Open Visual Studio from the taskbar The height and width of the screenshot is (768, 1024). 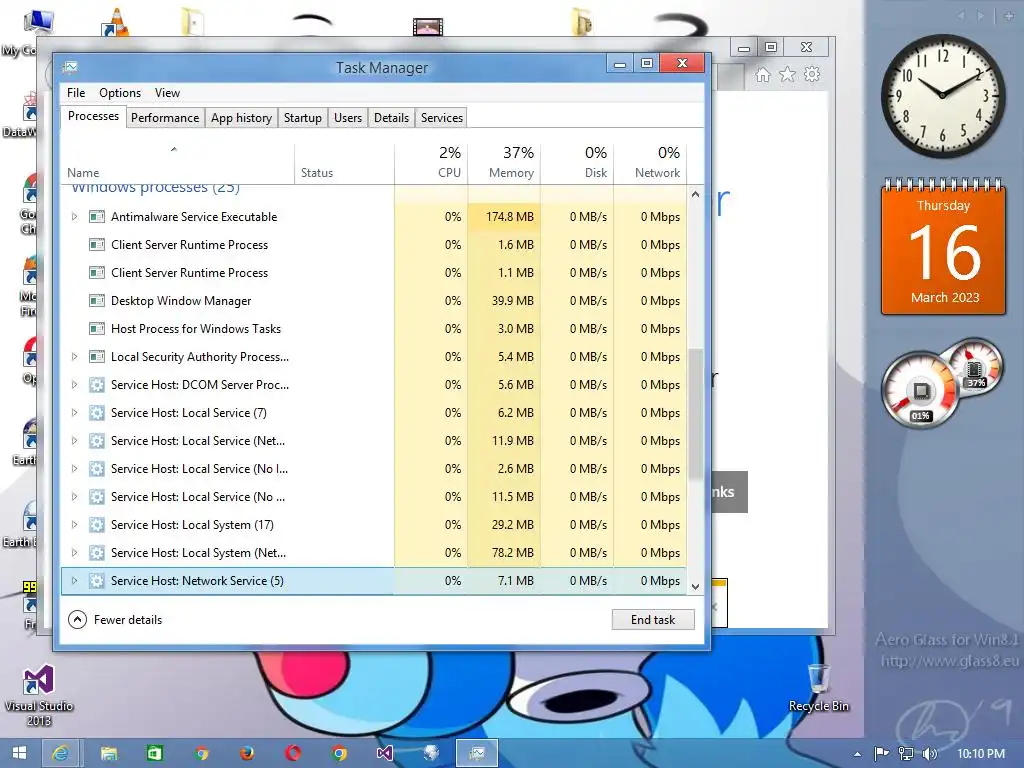click(385, 754)
